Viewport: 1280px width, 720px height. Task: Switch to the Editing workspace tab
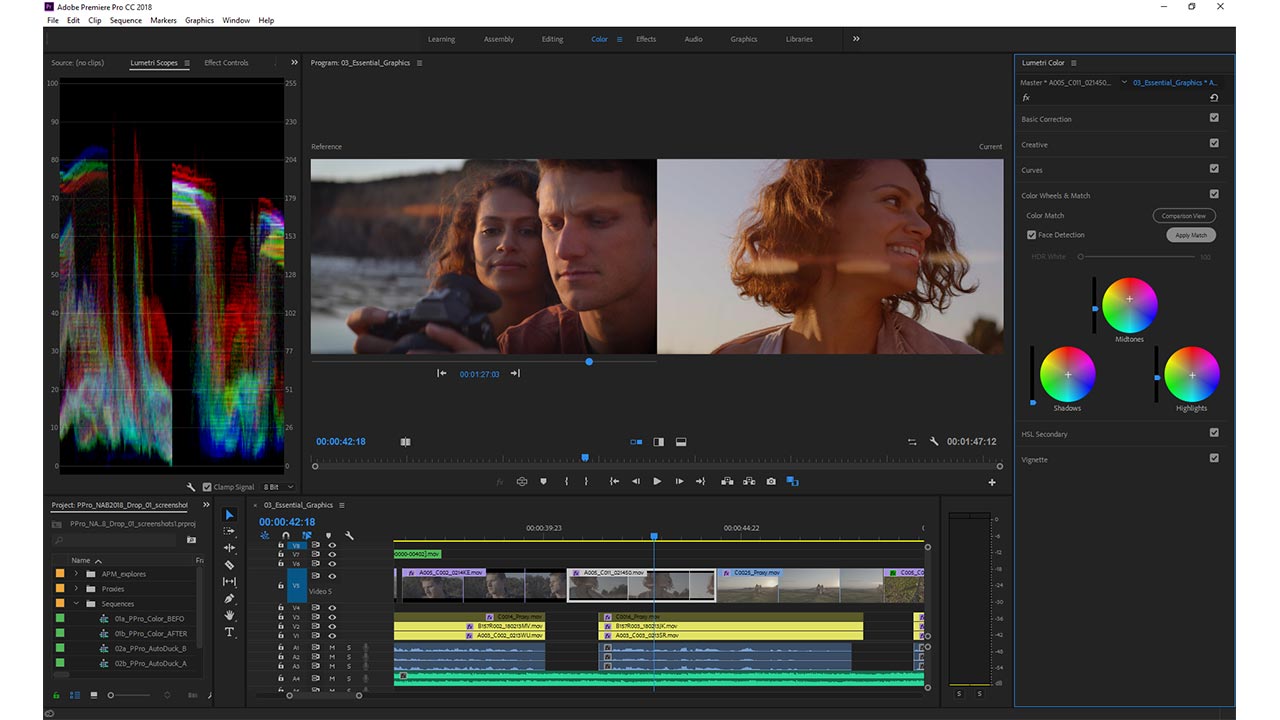point(552,39)
